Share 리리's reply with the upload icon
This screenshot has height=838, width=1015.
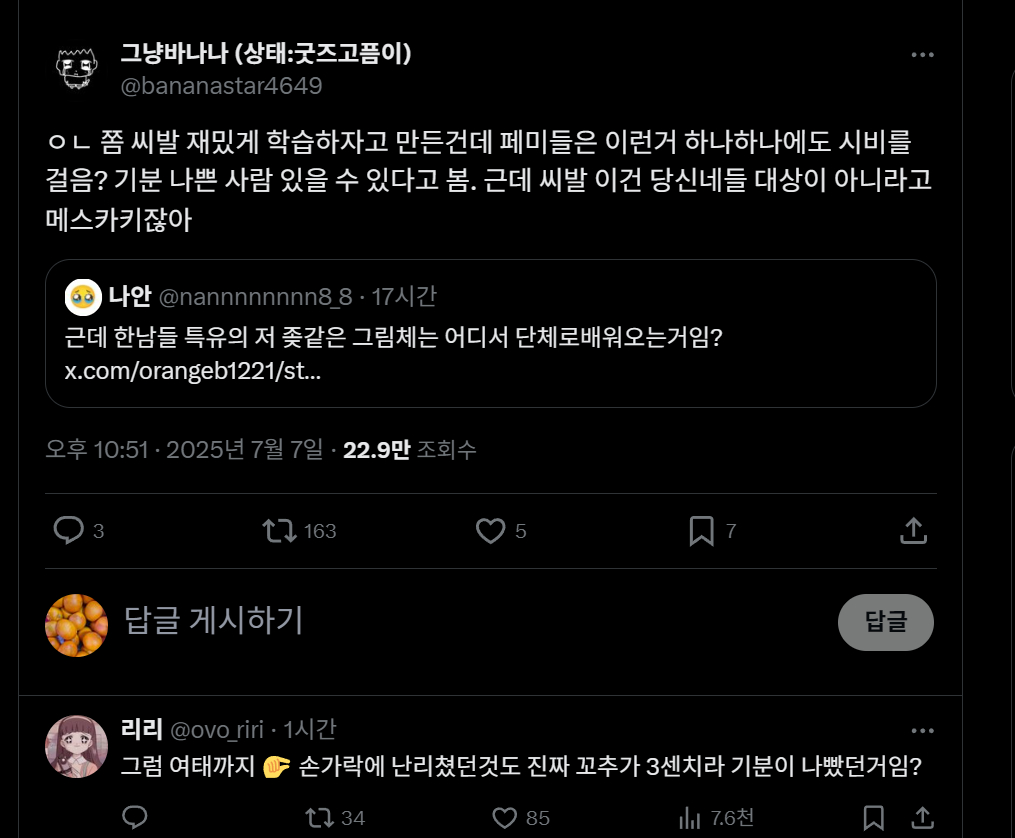click(x=922, y=818)
